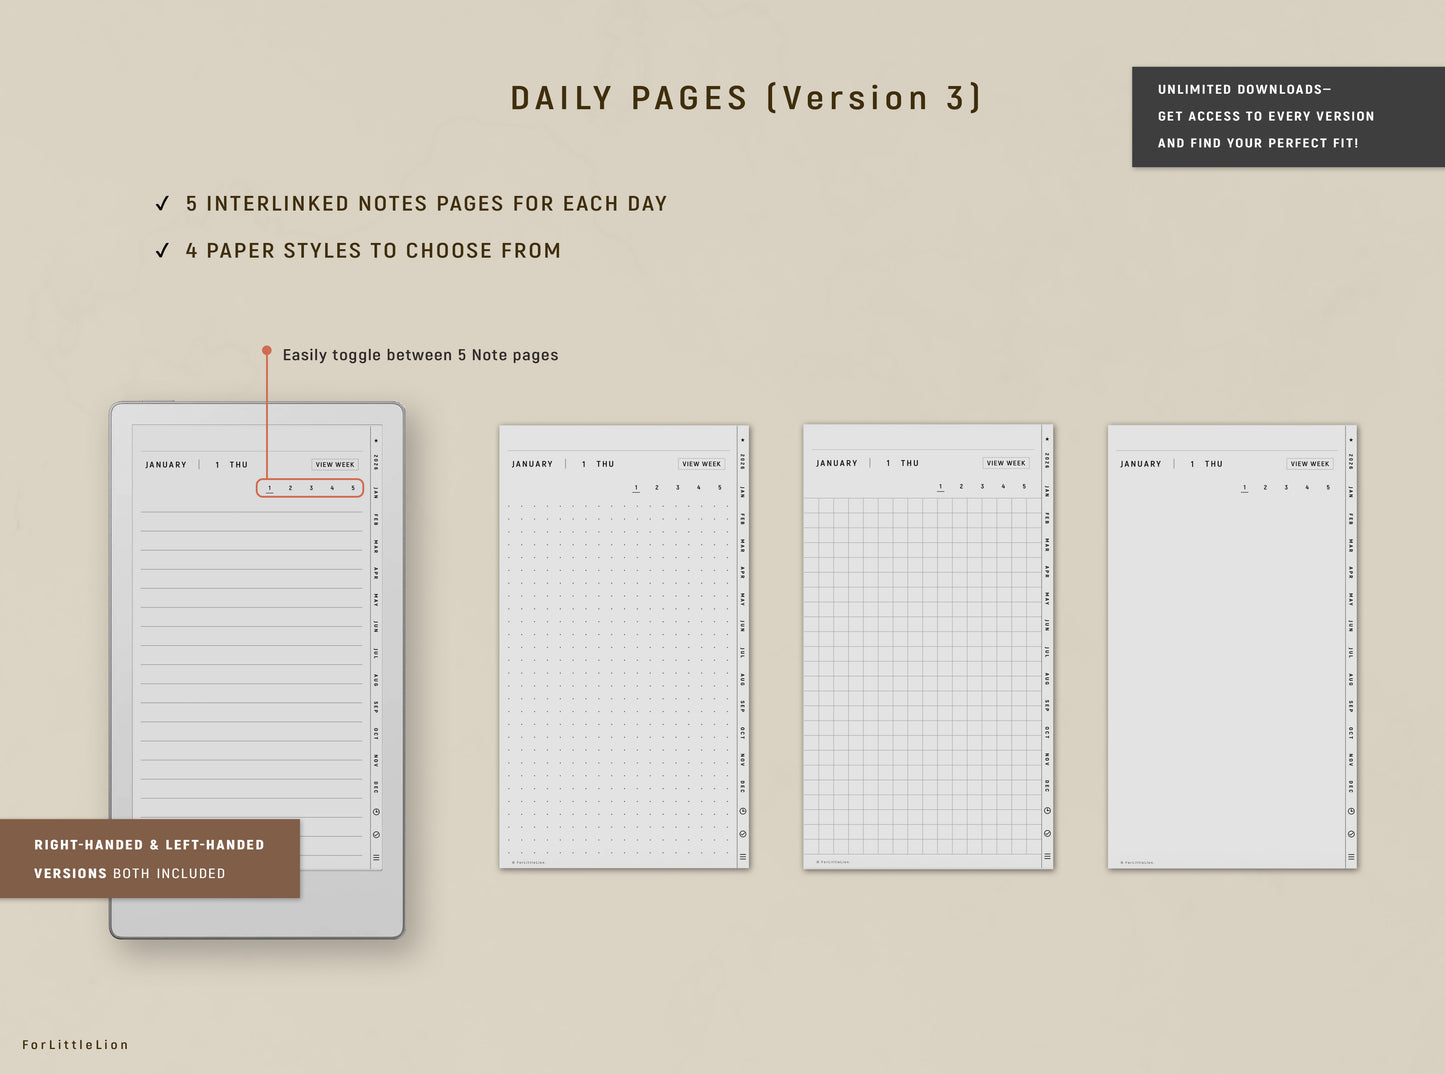
Task: Click the orange connector dot above the tablet
Action: point(267,351)
